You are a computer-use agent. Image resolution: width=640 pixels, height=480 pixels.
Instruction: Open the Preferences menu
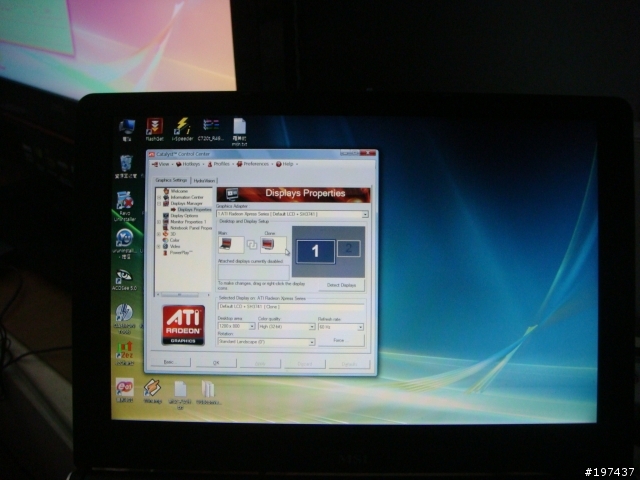pyautogui.click(x=254, y=164)
